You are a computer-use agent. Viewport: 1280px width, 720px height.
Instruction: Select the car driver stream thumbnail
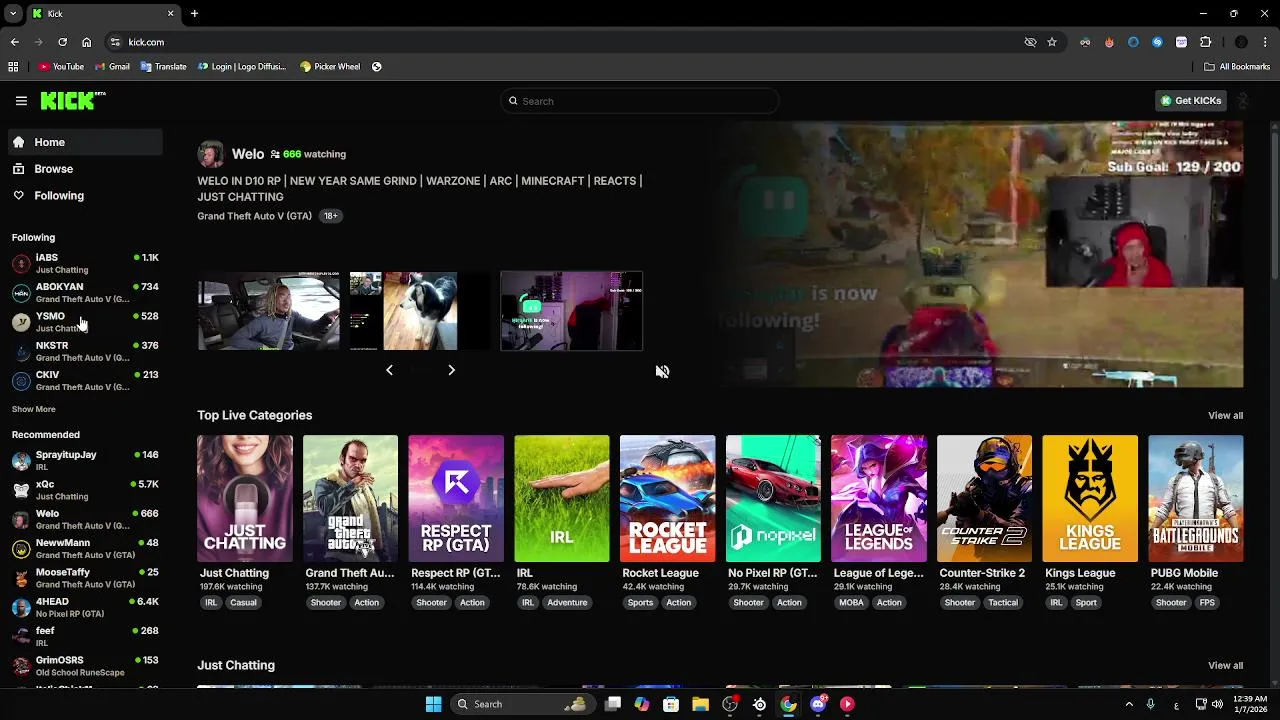268,311
